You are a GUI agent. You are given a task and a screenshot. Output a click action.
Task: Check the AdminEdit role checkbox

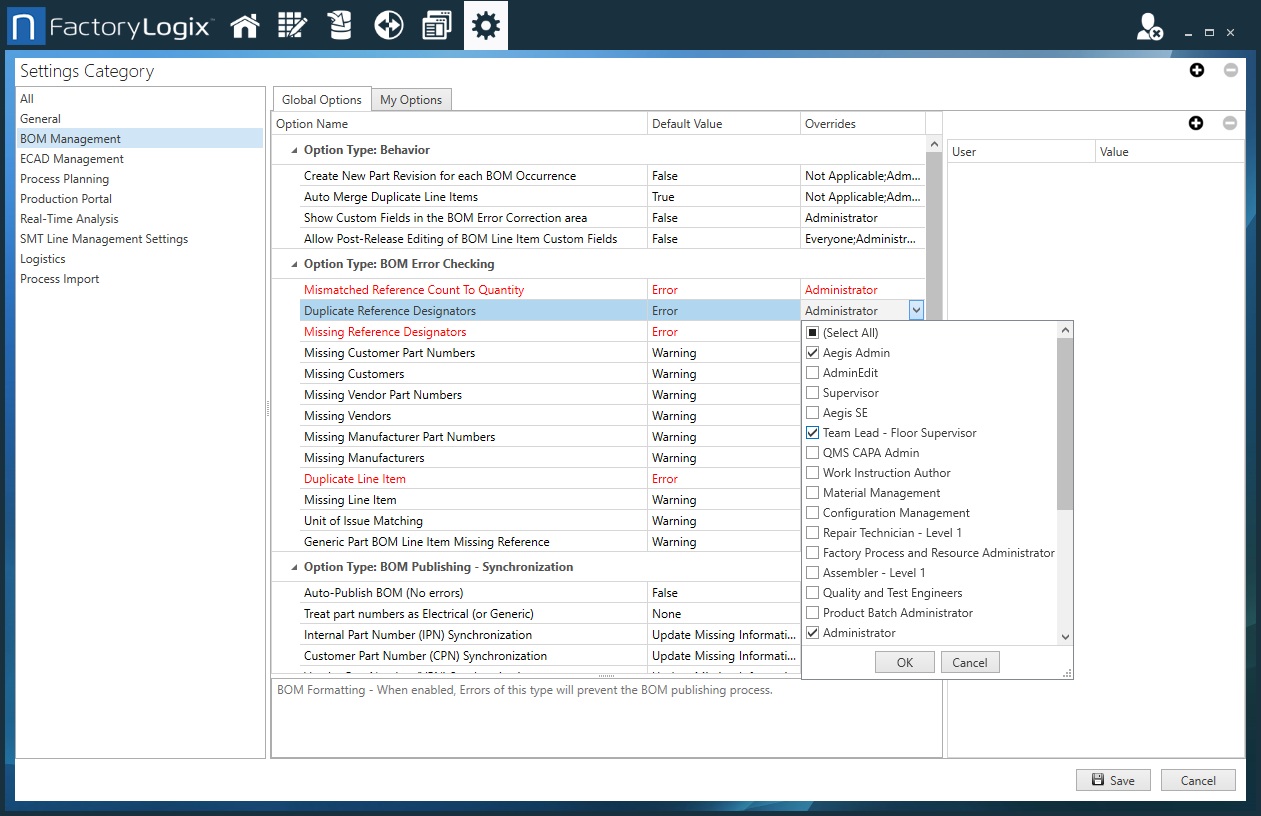(814, 372)
